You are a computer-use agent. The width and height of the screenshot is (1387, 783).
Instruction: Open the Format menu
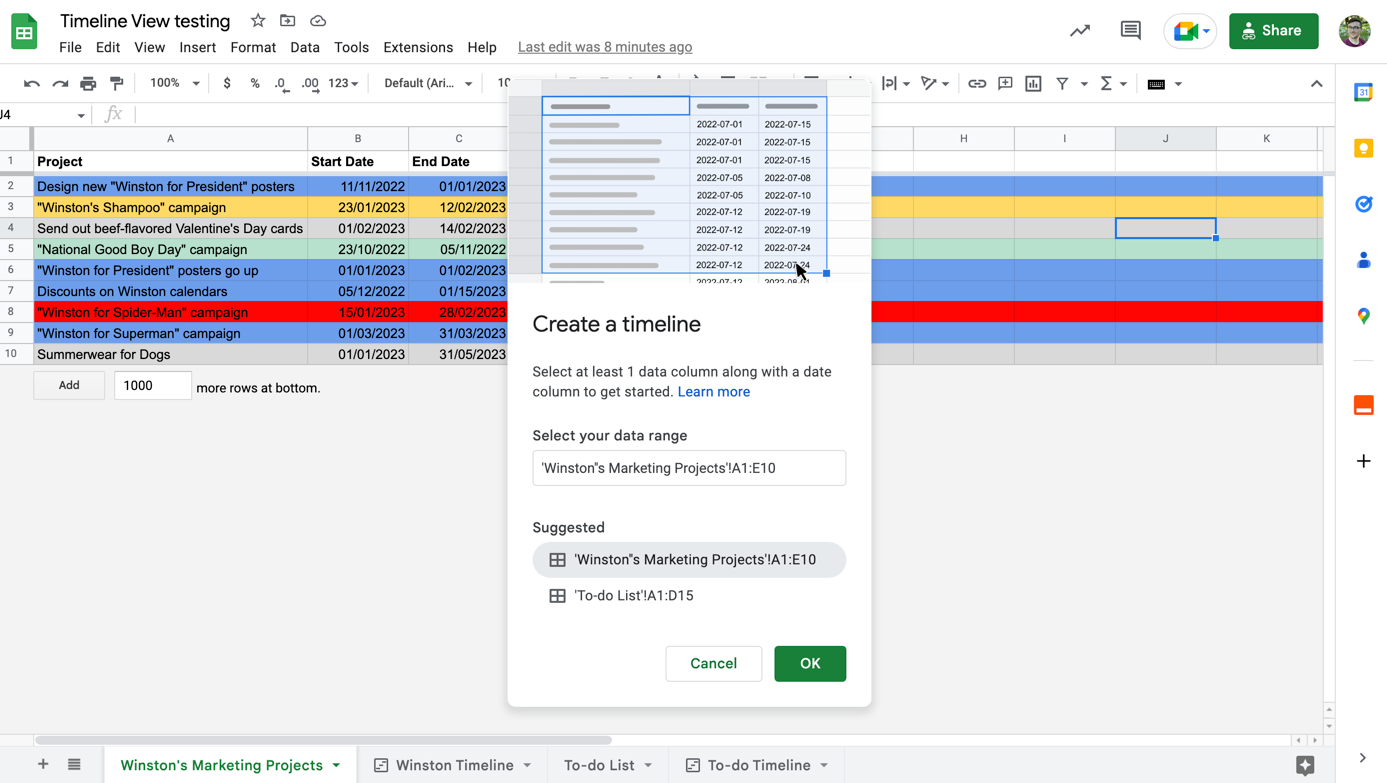coord(253,47)
